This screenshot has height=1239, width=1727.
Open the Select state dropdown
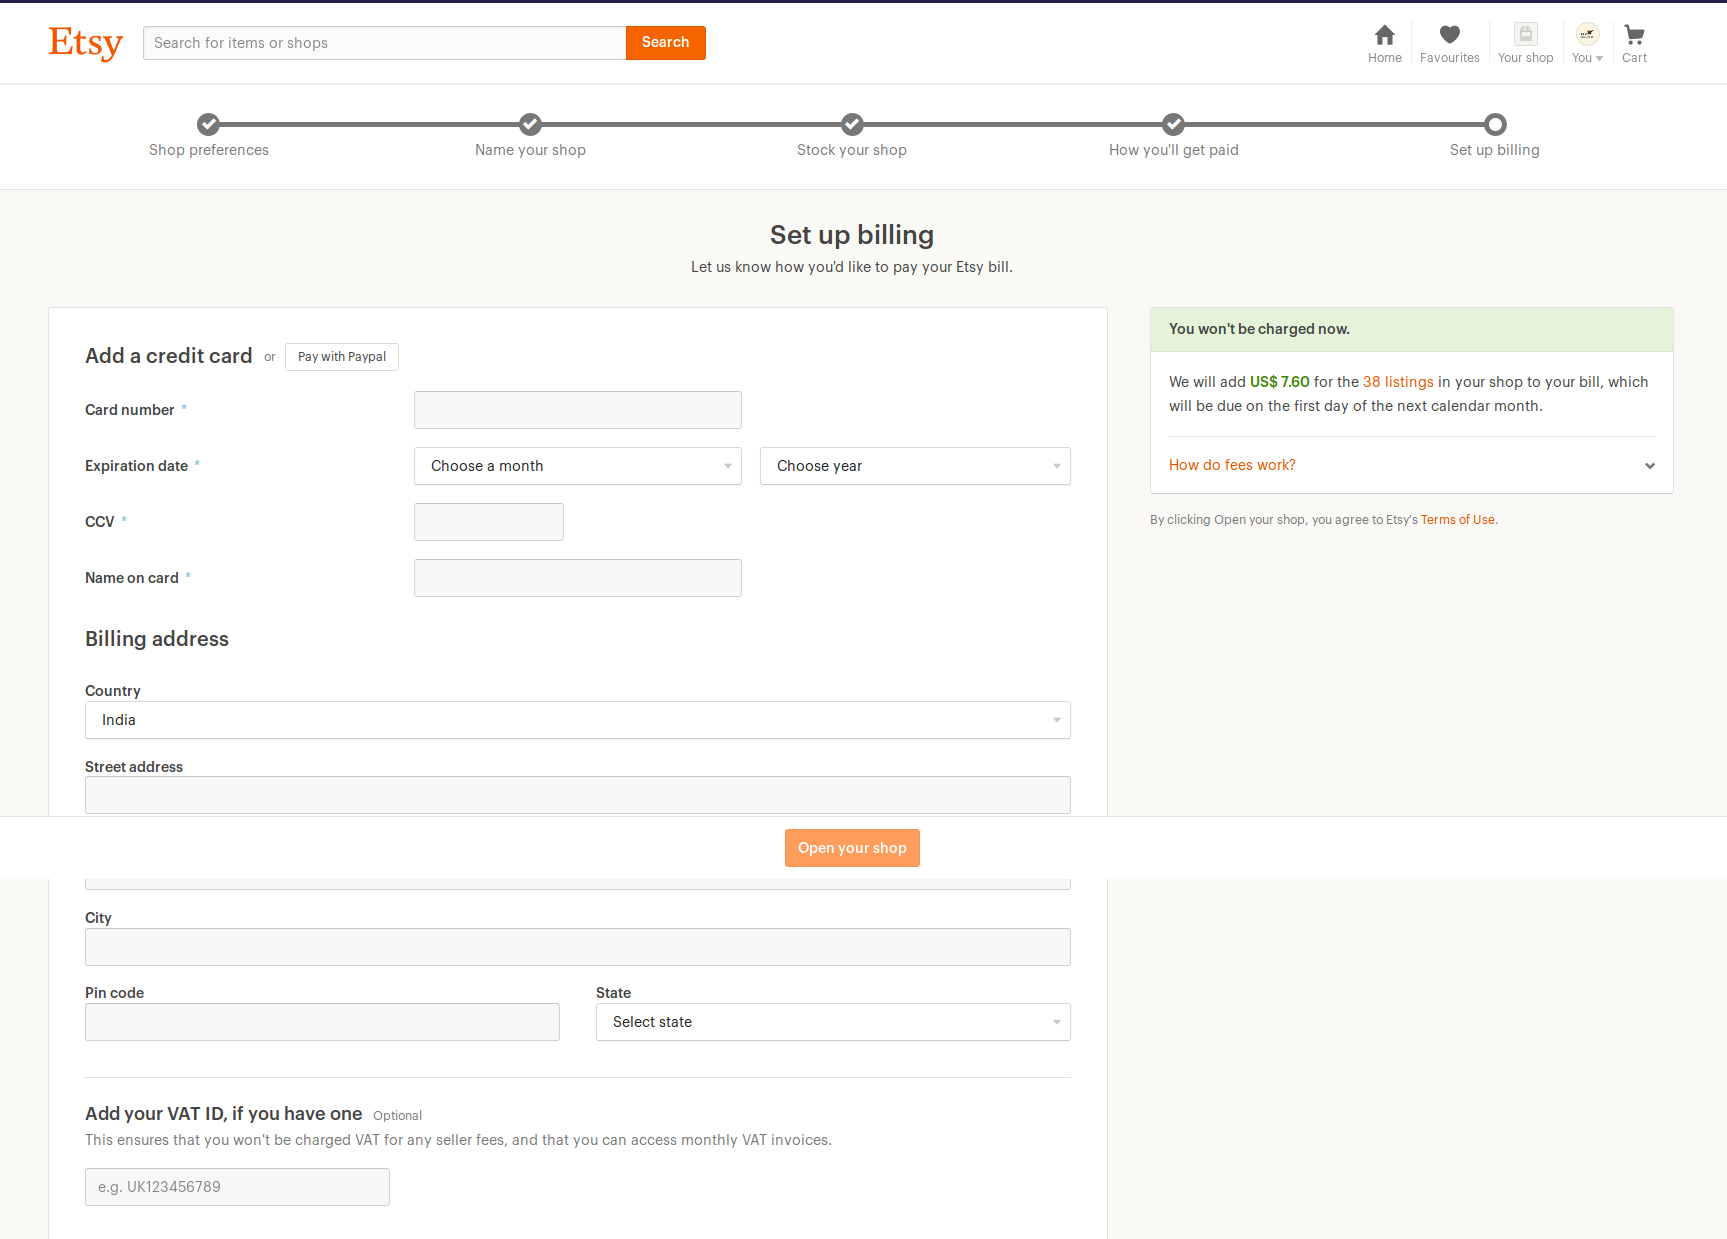(x=833, y=1022)
